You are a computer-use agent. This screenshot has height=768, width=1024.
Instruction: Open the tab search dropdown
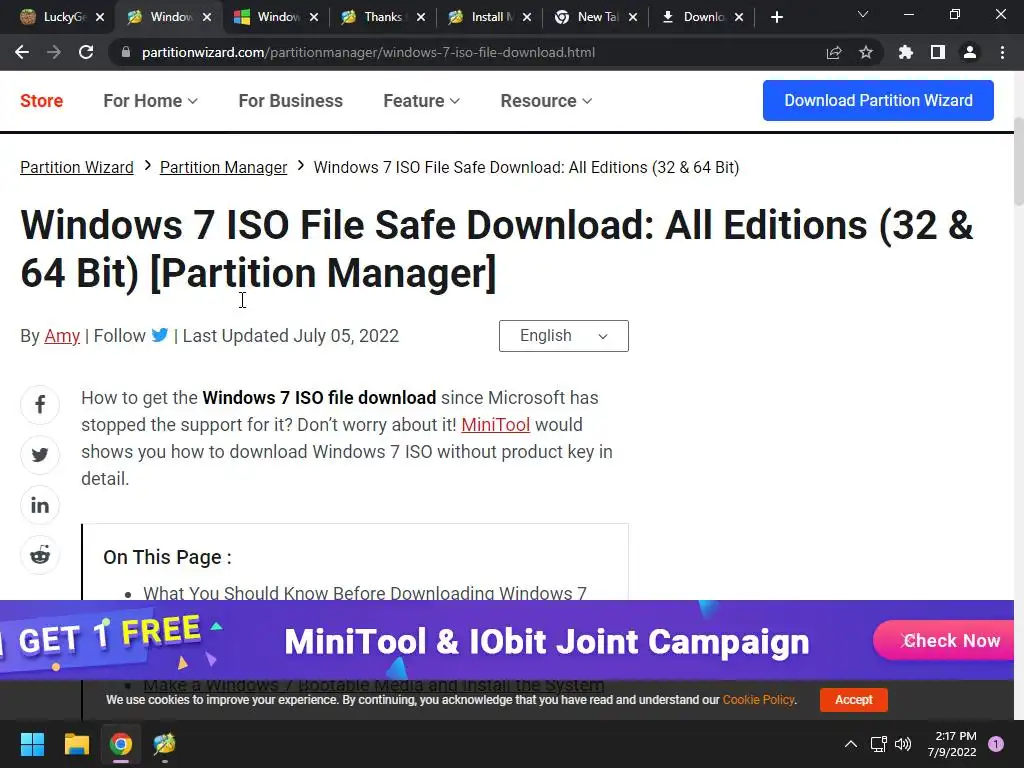(863, 14)
